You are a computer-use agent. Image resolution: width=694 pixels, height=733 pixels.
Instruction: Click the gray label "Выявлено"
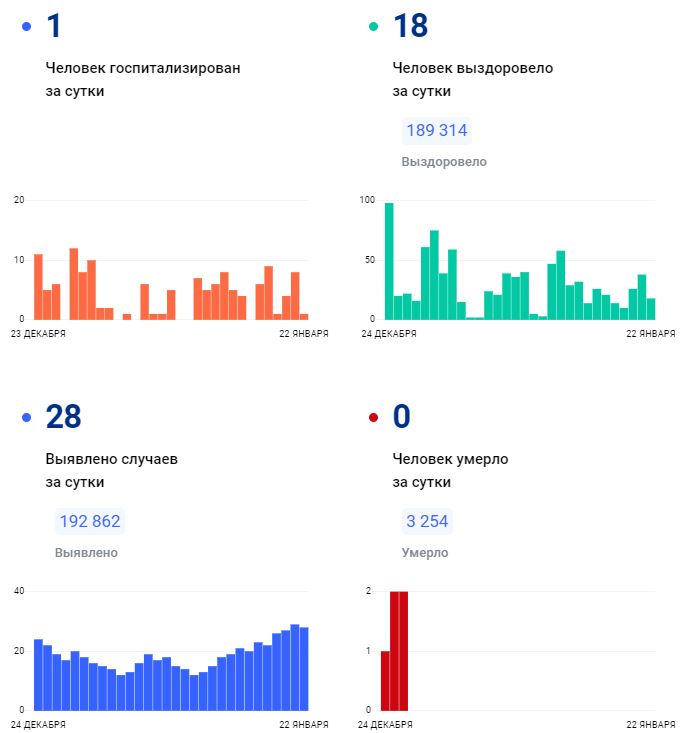pos(86,553)
